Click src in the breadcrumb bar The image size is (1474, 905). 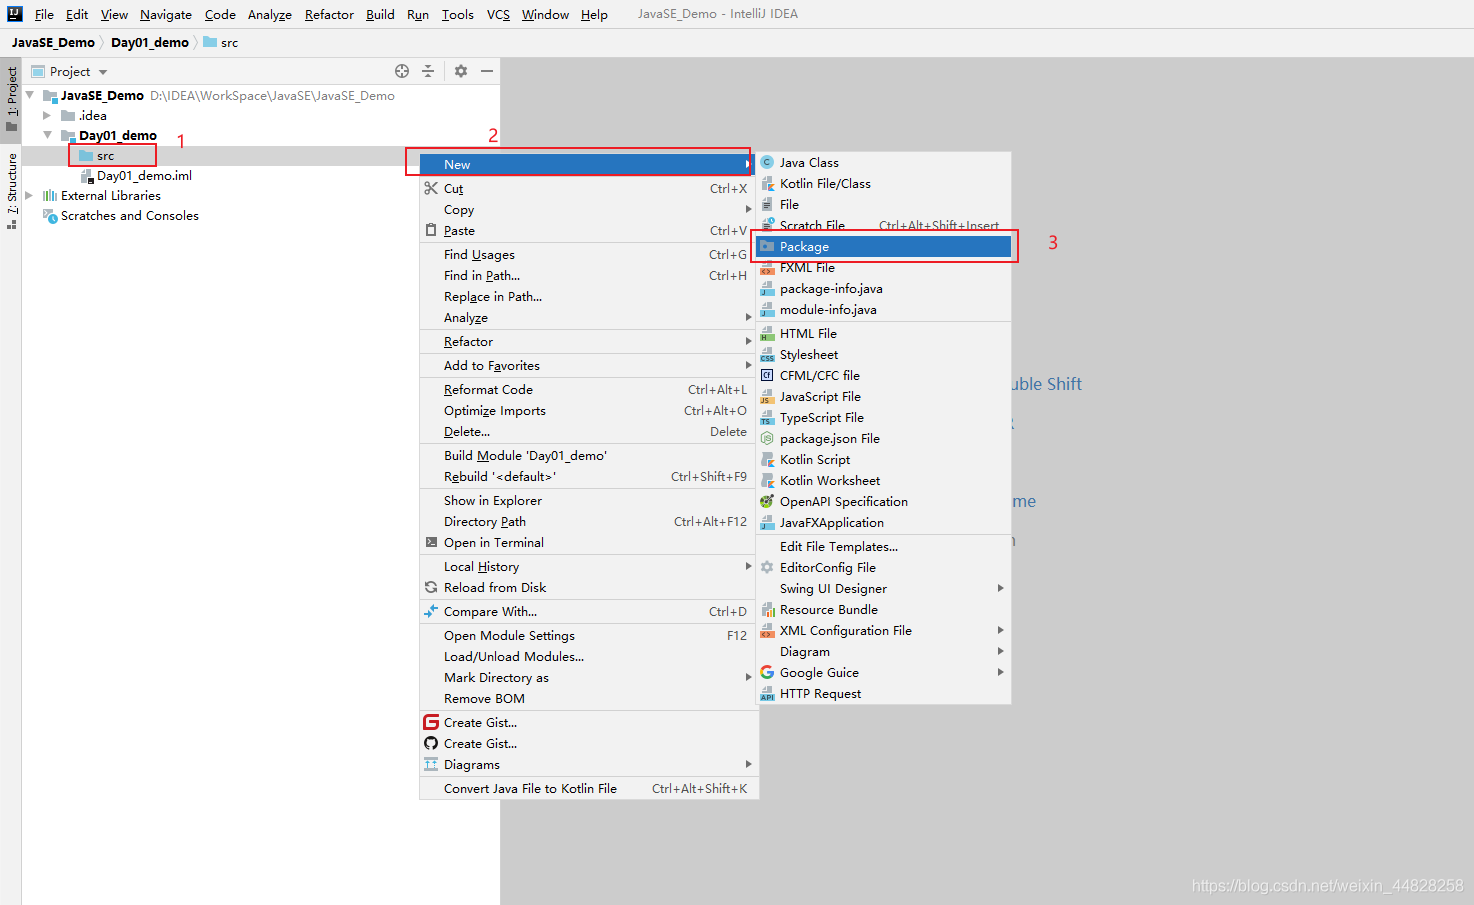click(x=221, y=42)
